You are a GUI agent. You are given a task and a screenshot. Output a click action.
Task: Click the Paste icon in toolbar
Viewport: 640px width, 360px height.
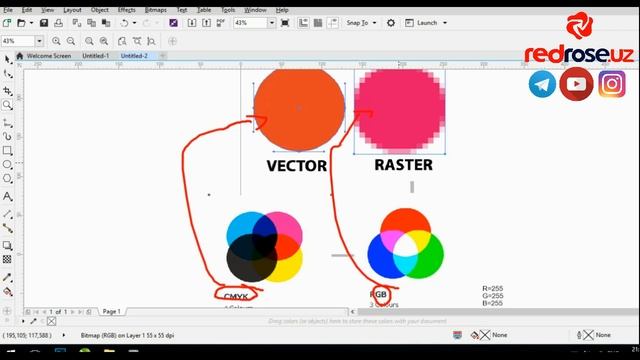click(x=106, y=23)
